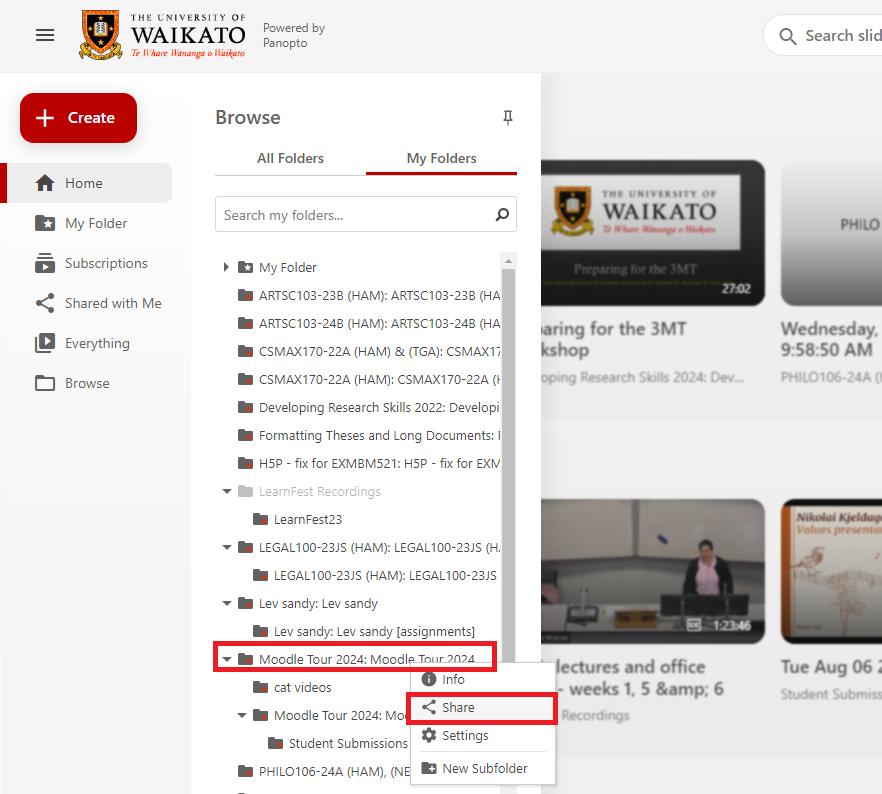This screenshot has width=882, height=794.
Task: Click folder icon beside Student Submissions
Action: 276,743
